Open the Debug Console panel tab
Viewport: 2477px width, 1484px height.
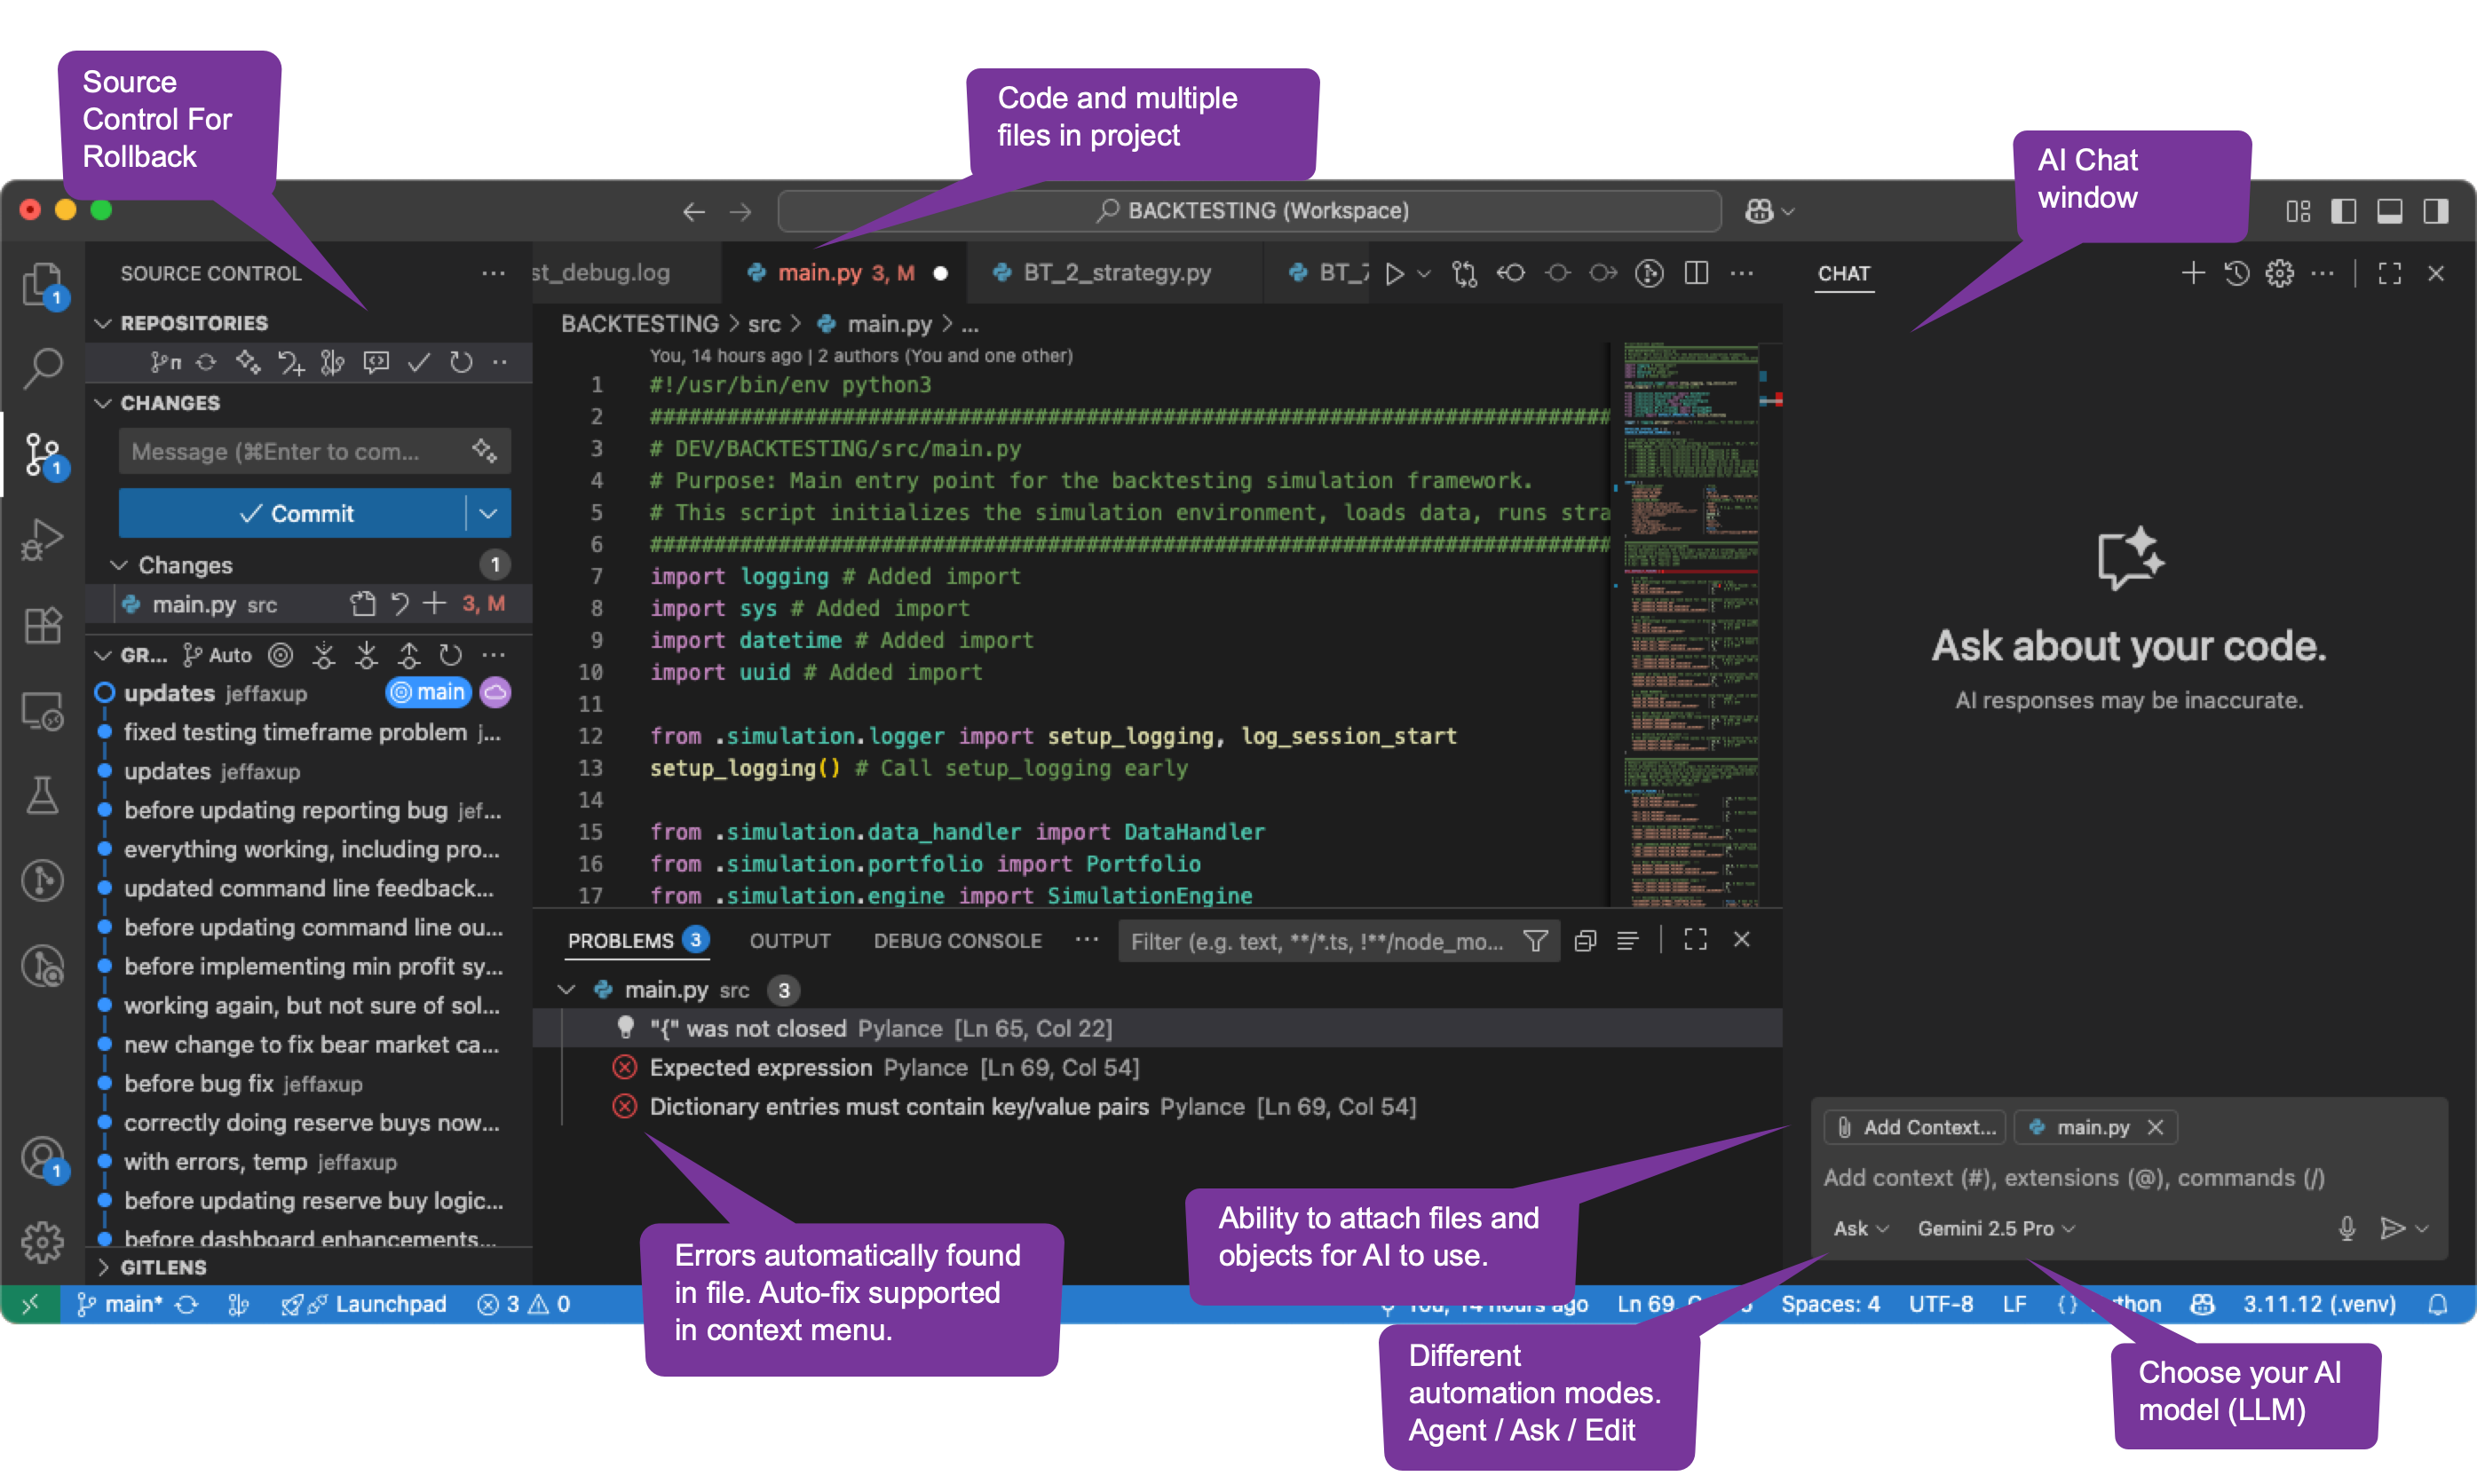pos(957,941)
